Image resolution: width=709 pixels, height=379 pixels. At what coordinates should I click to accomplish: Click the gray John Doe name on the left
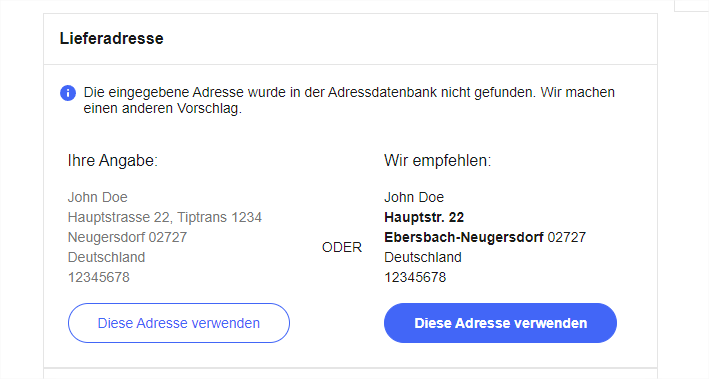(98, 198)
